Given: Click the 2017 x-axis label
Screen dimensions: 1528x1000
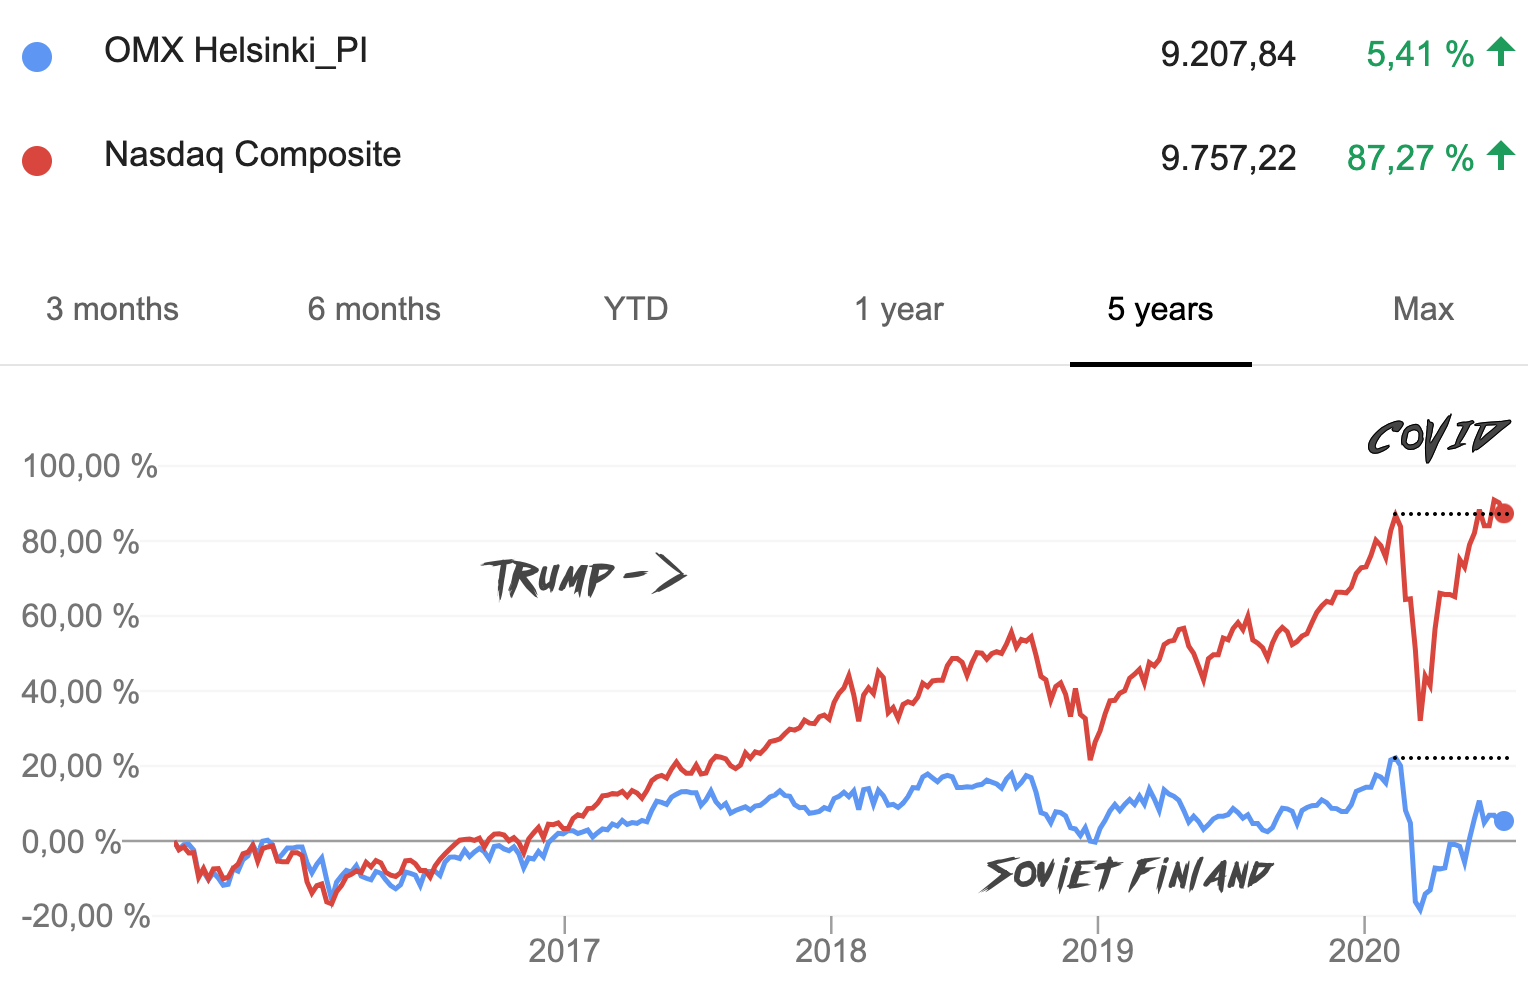Looking at the screenshot, I should 564,950.
